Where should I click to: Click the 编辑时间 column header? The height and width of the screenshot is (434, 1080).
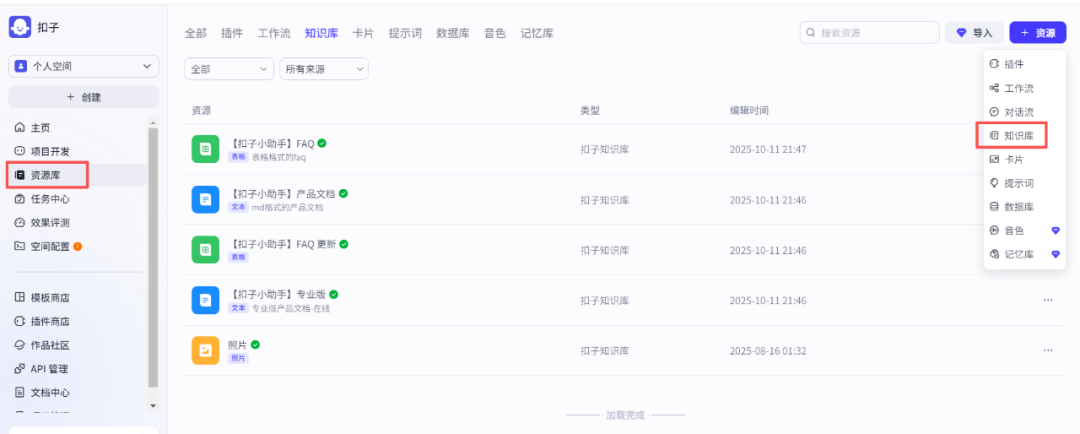click(x=749, y=110)
